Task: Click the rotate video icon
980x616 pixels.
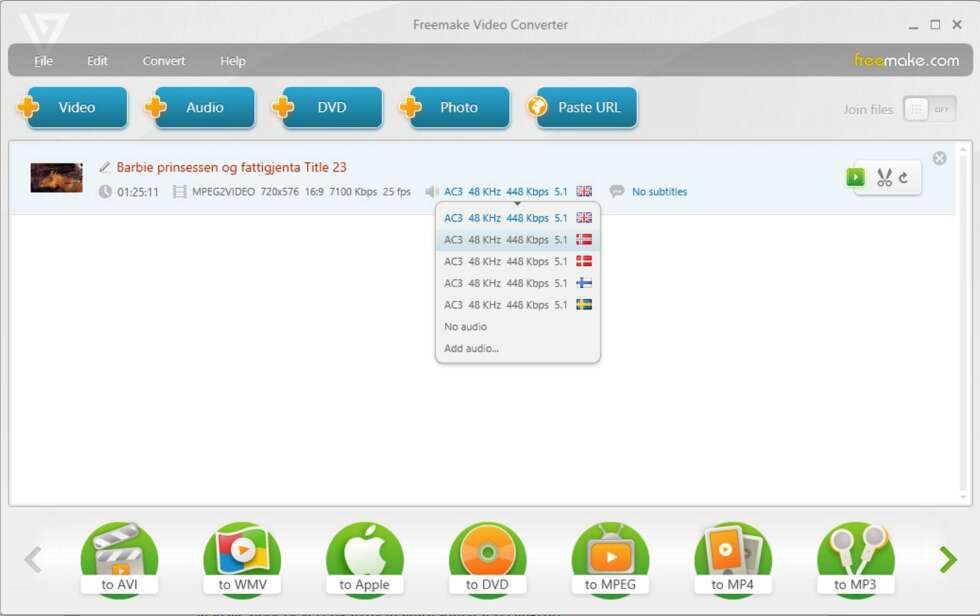Action: 904,178
